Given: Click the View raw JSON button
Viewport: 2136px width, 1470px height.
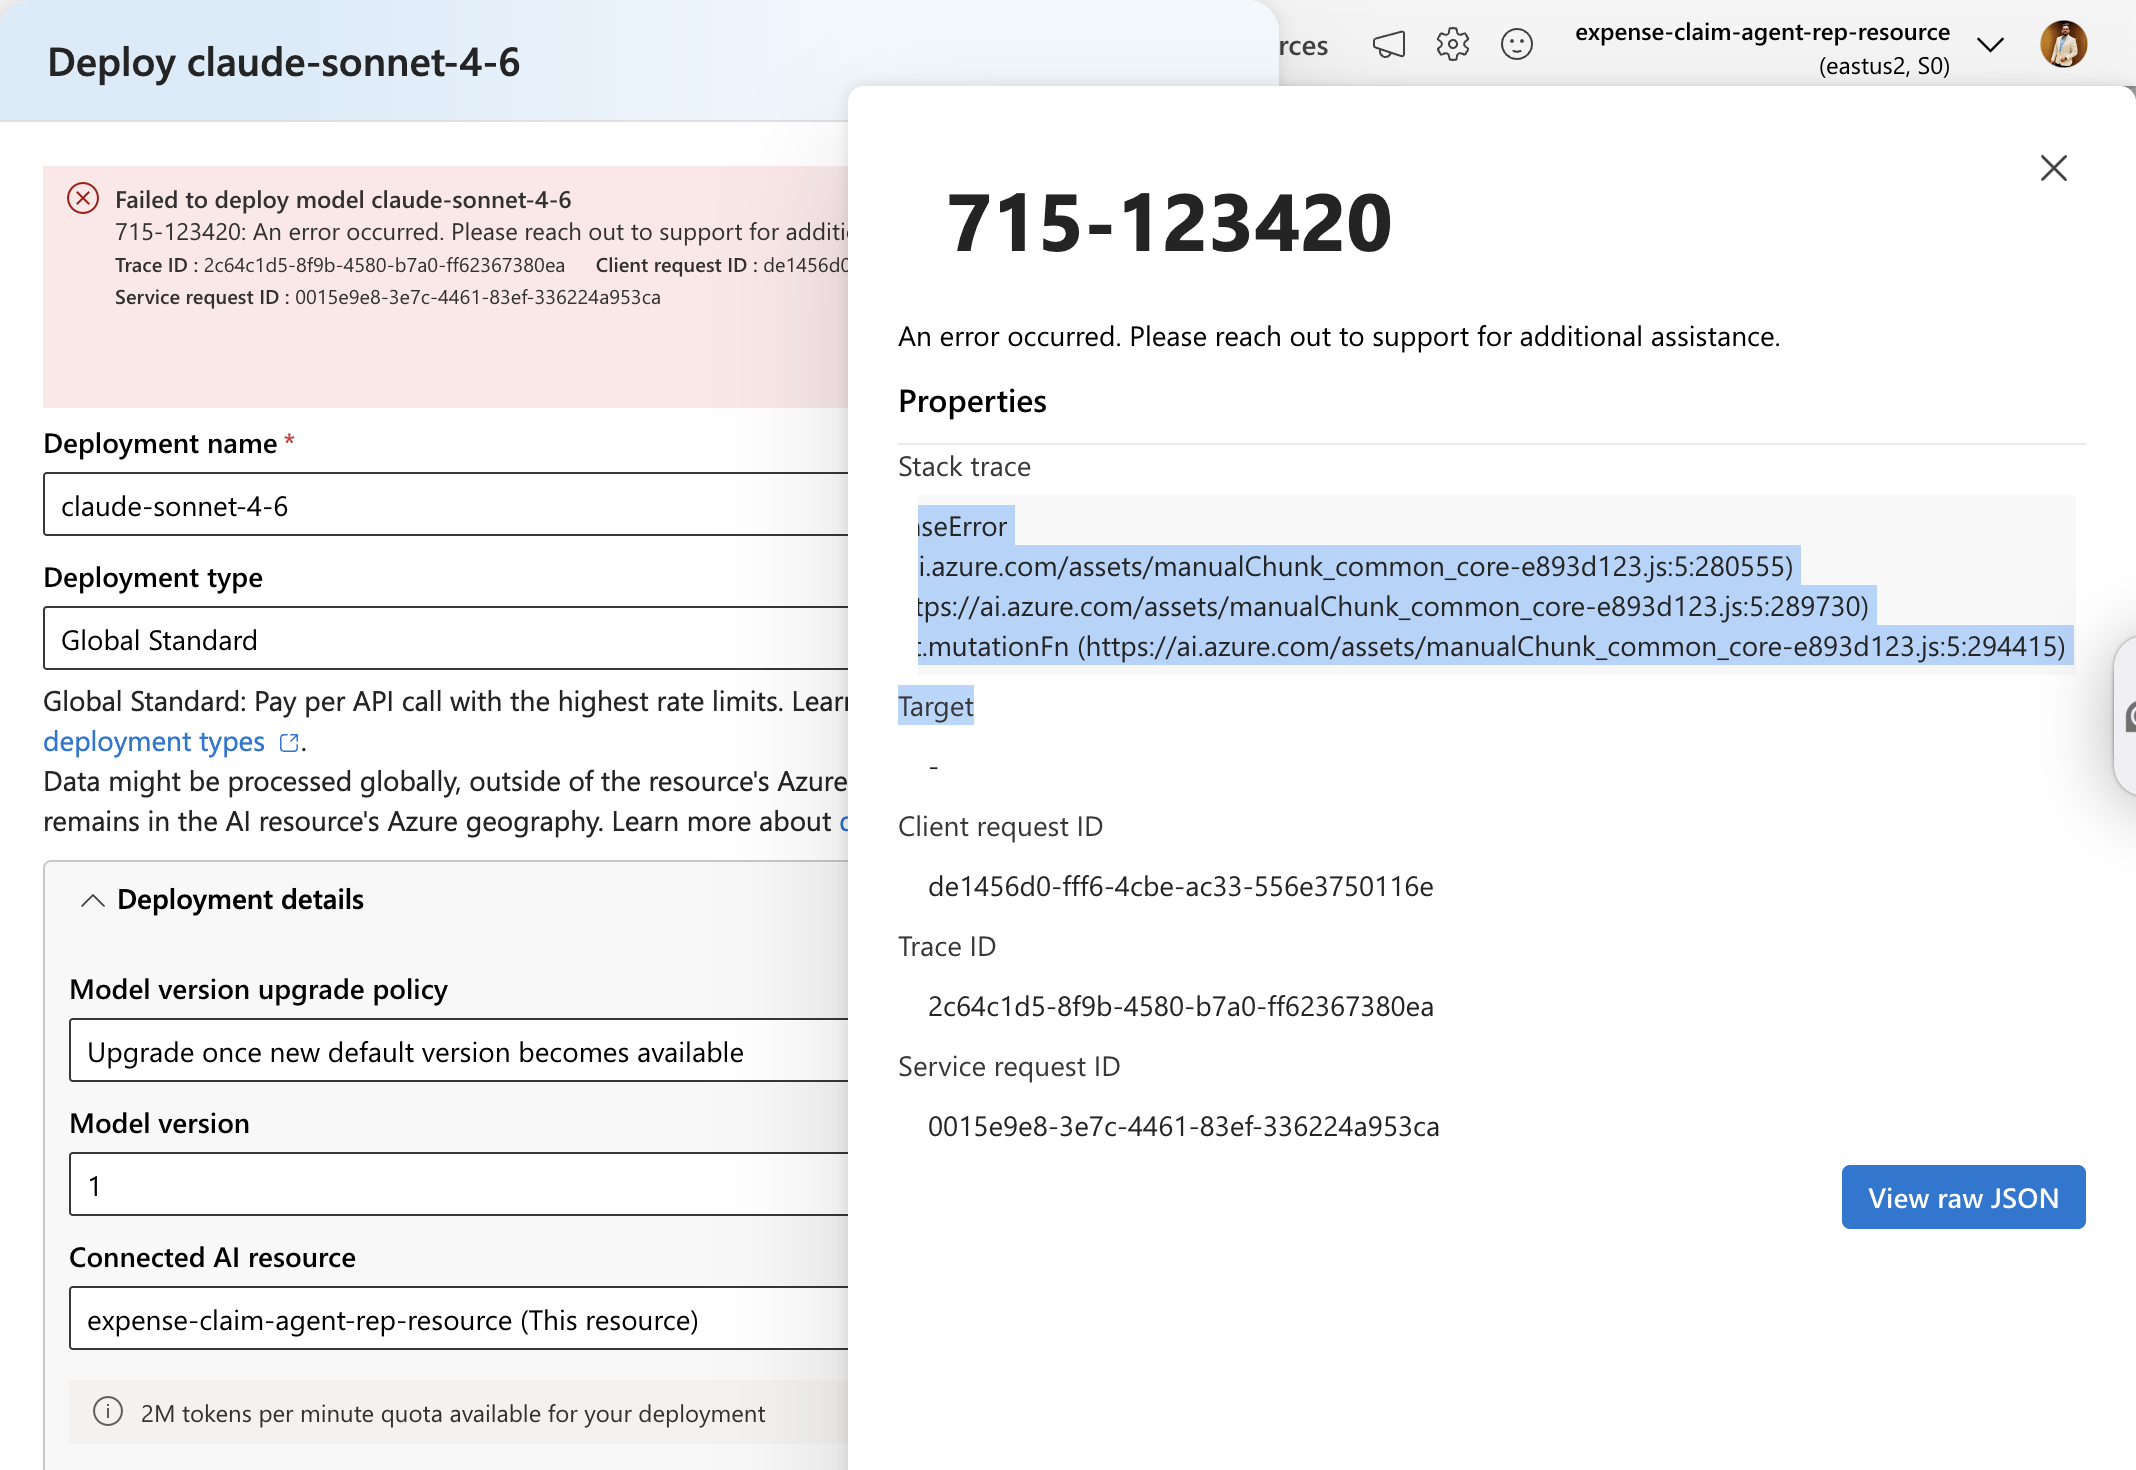Looking at the screenshot, I should (1963, 1197).
